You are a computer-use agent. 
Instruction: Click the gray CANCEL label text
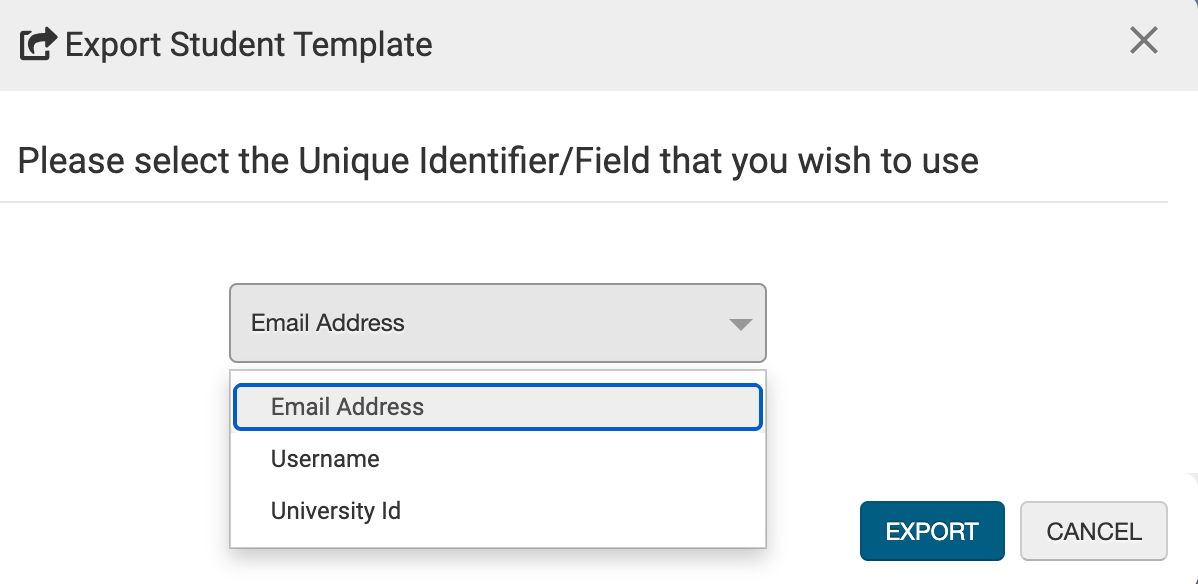click(1093, 531)
